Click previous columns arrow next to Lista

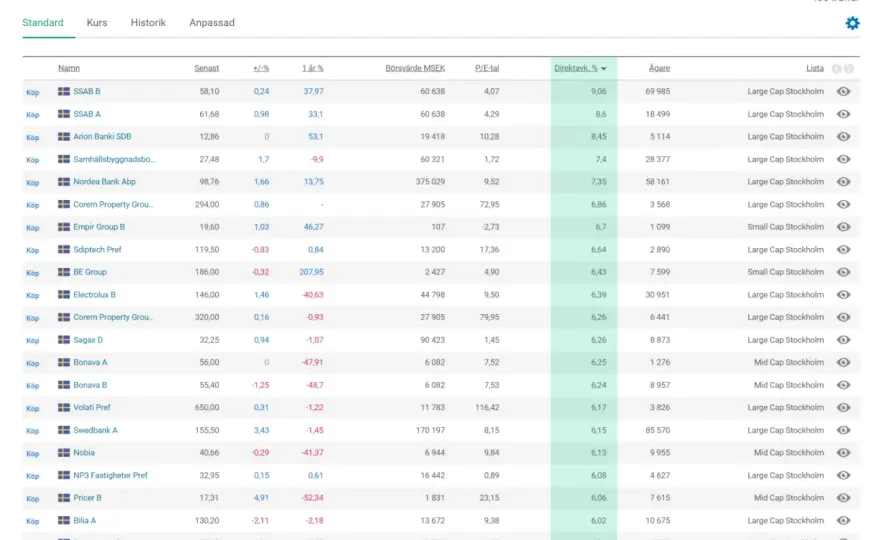click(836, 68)
